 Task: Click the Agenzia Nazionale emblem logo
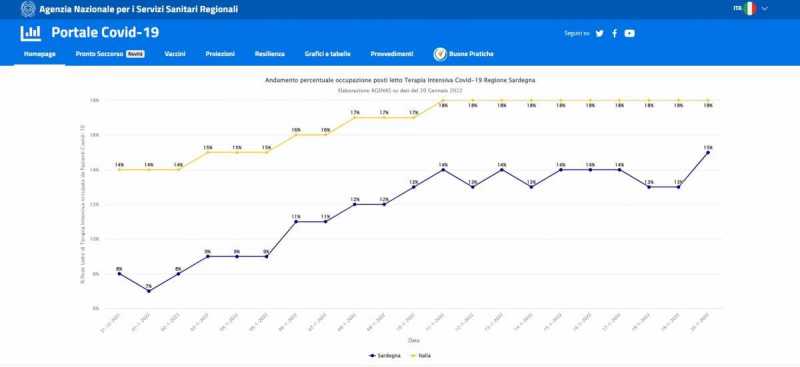point(28,9)
